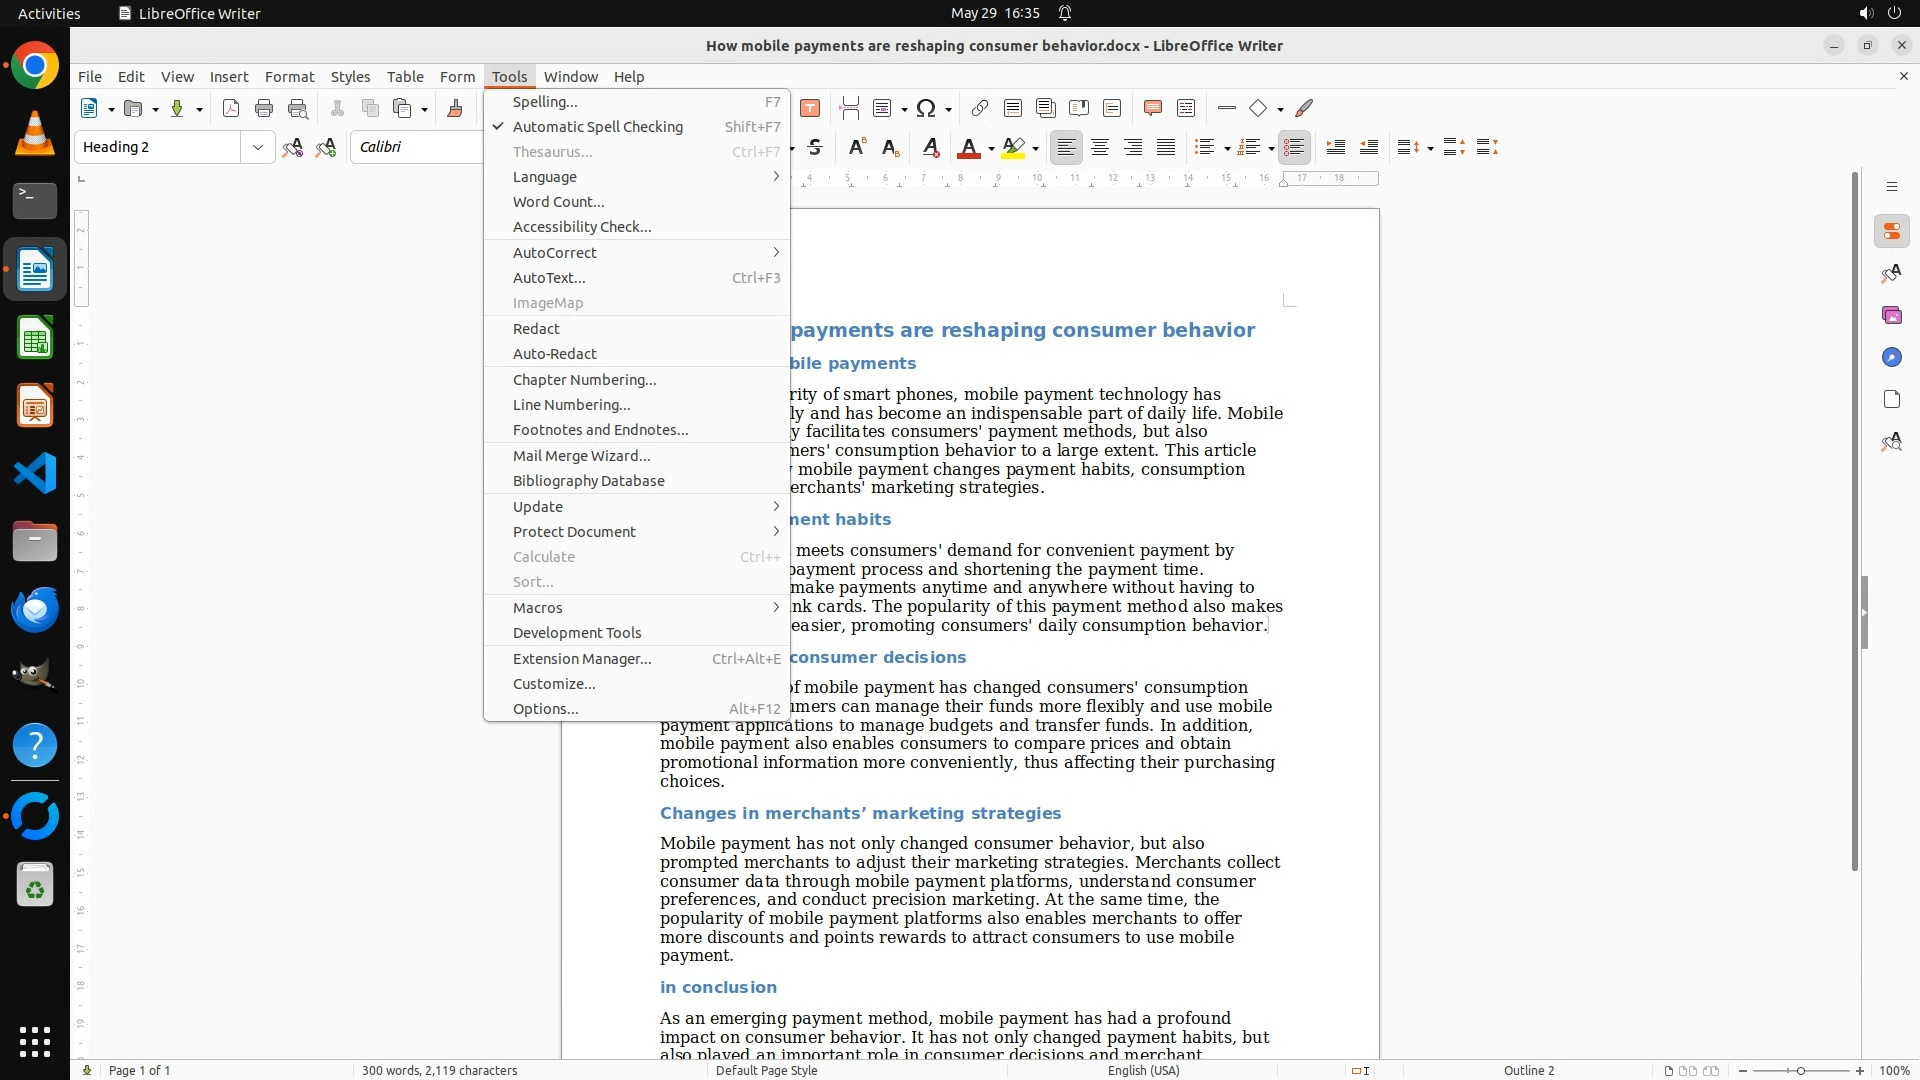Toggle the No List button

pos(1294,147)
